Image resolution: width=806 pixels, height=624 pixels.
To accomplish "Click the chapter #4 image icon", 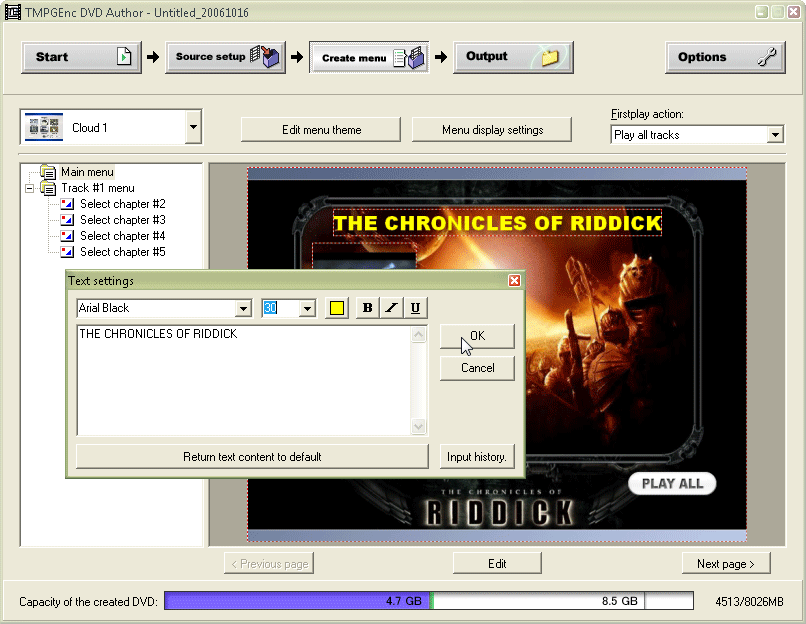I will [67, 236].
